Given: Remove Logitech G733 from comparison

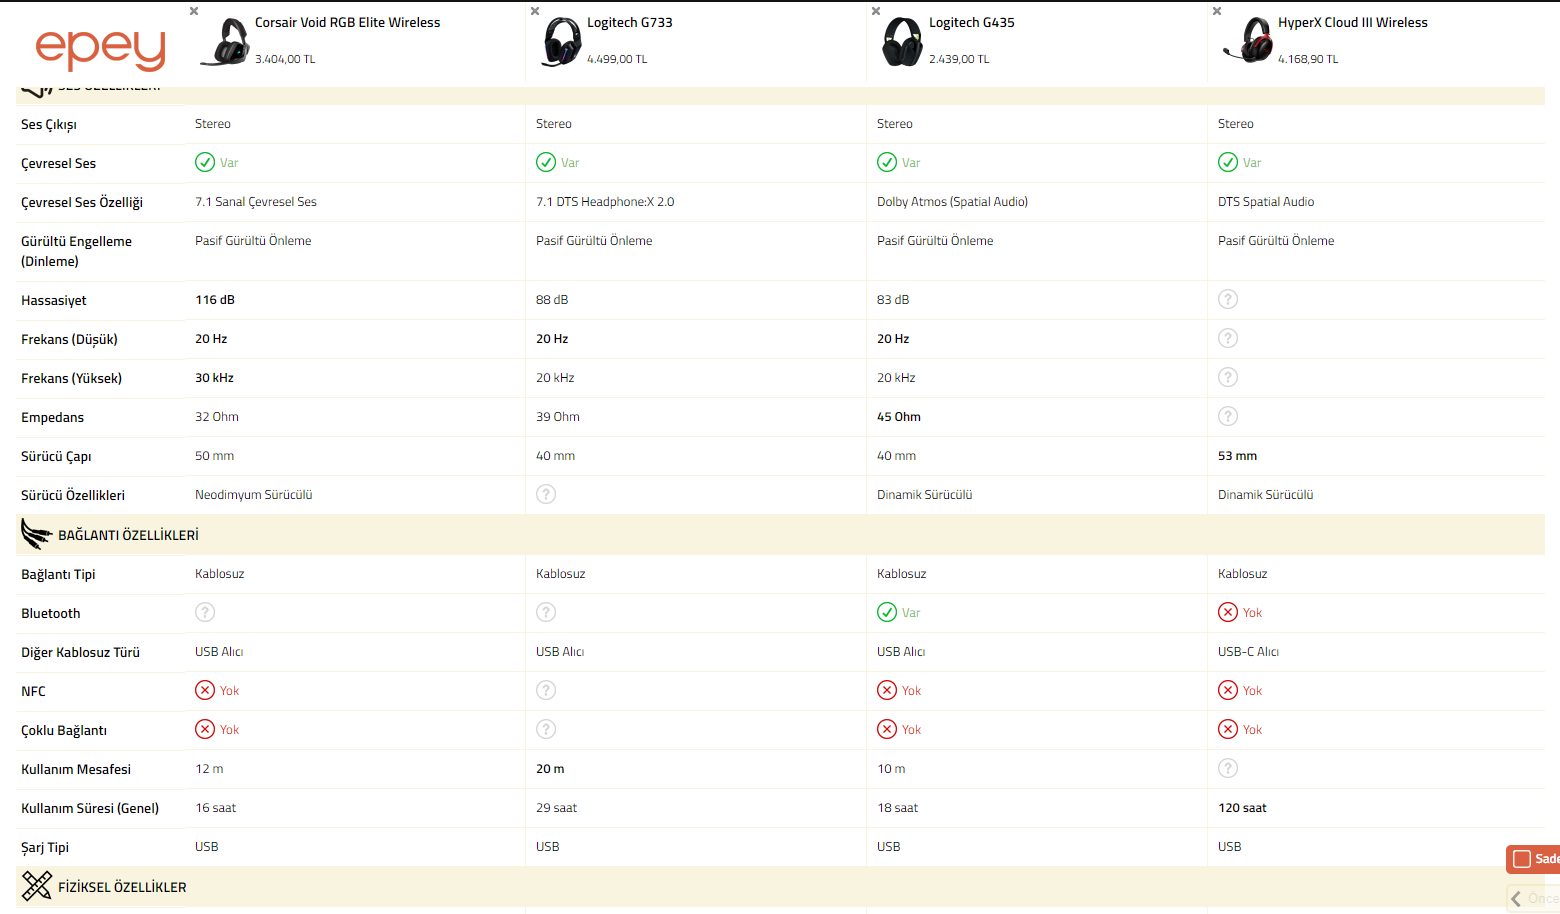Looking at the screenshot, I should click(x=535, y=11).
